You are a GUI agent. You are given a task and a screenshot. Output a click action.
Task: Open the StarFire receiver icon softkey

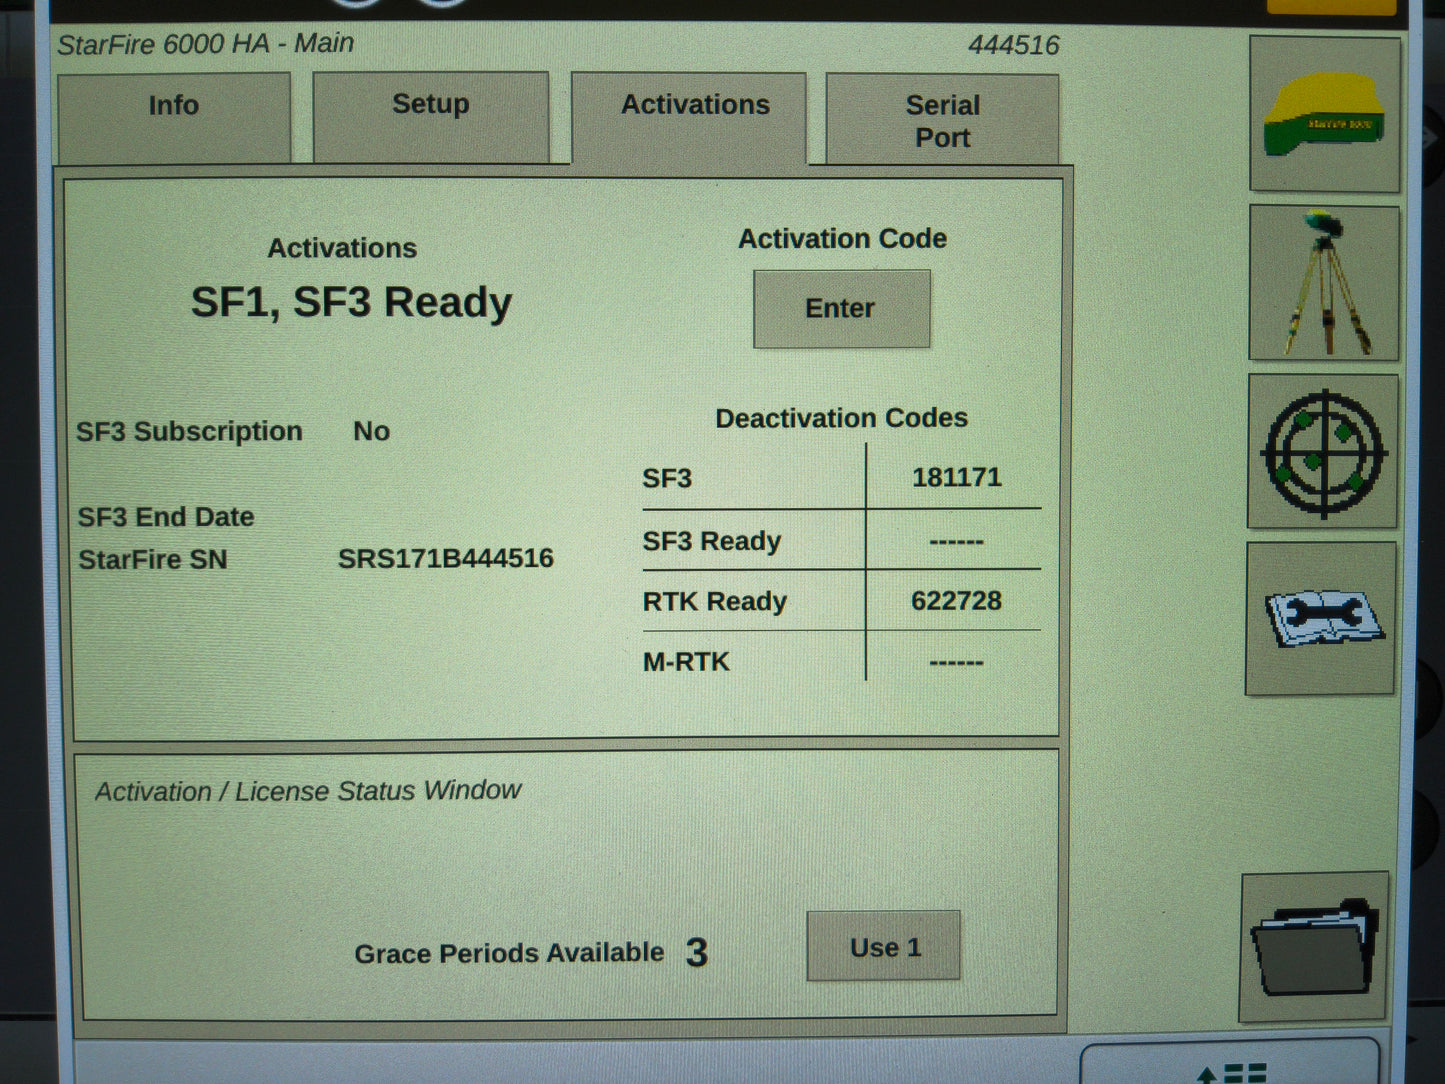coord(1325,114)
